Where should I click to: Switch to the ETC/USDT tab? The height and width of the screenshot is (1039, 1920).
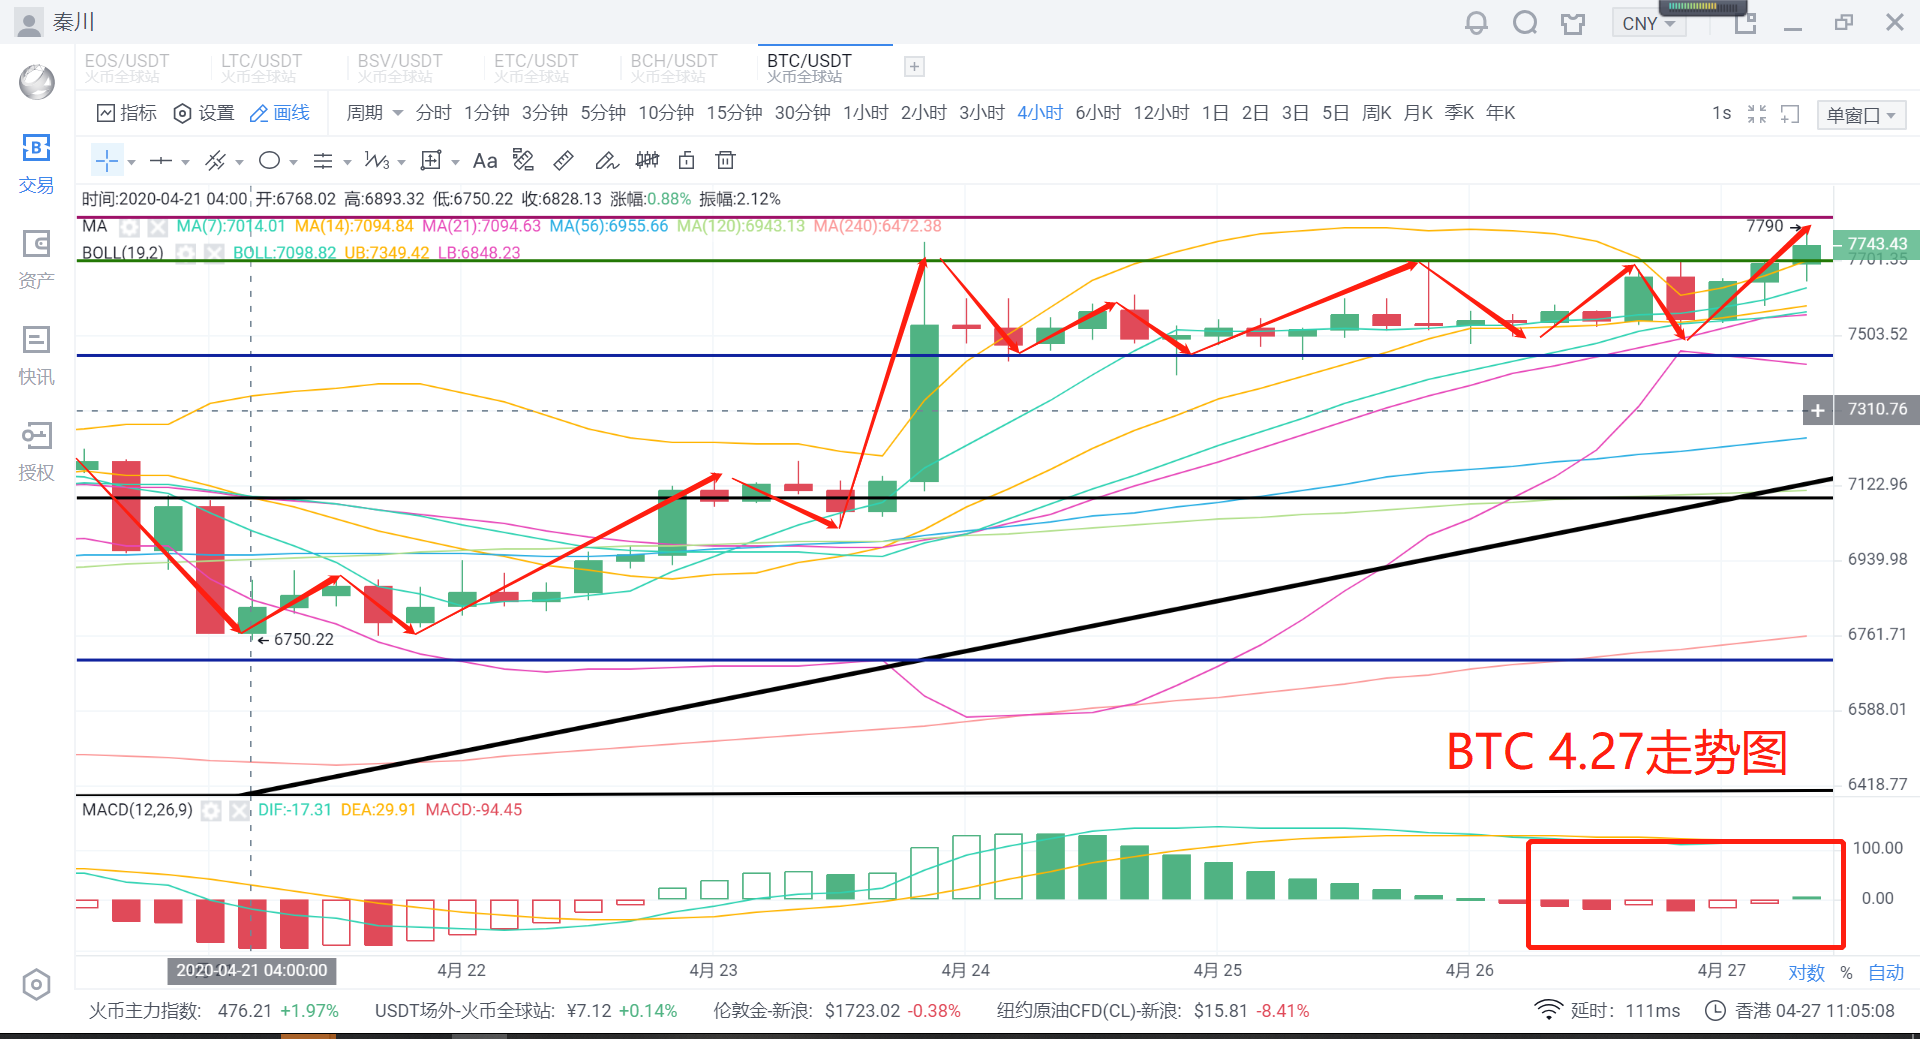(536, 67)
